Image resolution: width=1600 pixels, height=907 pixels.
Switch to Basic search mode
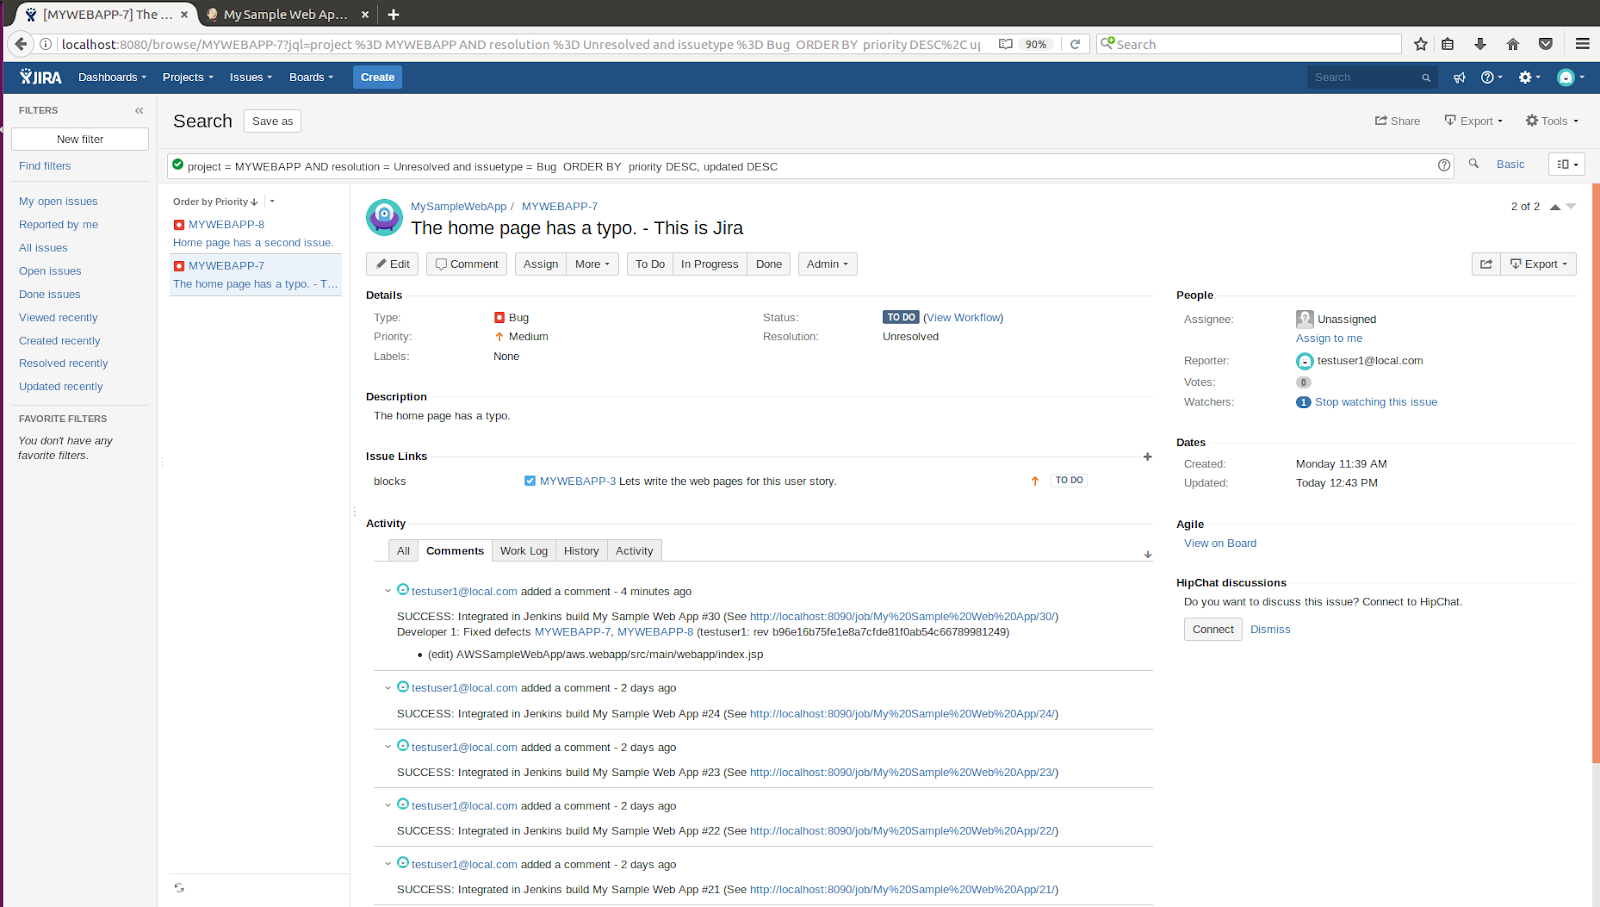(1510, 164)
